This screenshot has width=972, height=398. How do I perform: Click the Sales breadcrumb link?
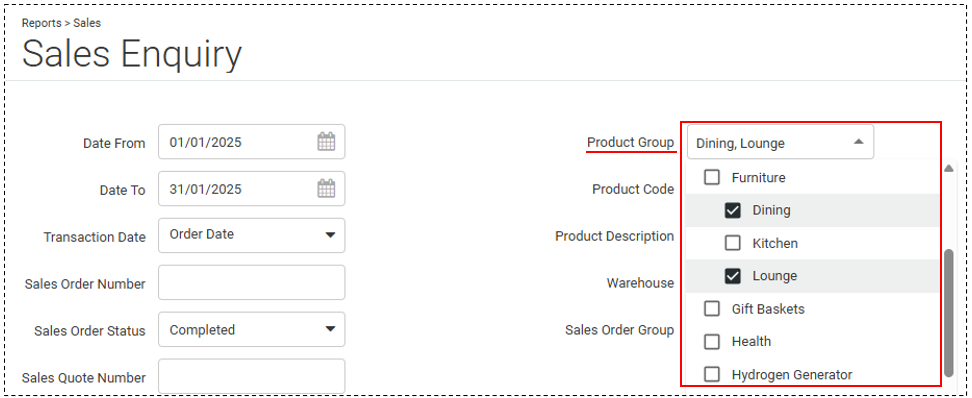(x=87, y=23)
